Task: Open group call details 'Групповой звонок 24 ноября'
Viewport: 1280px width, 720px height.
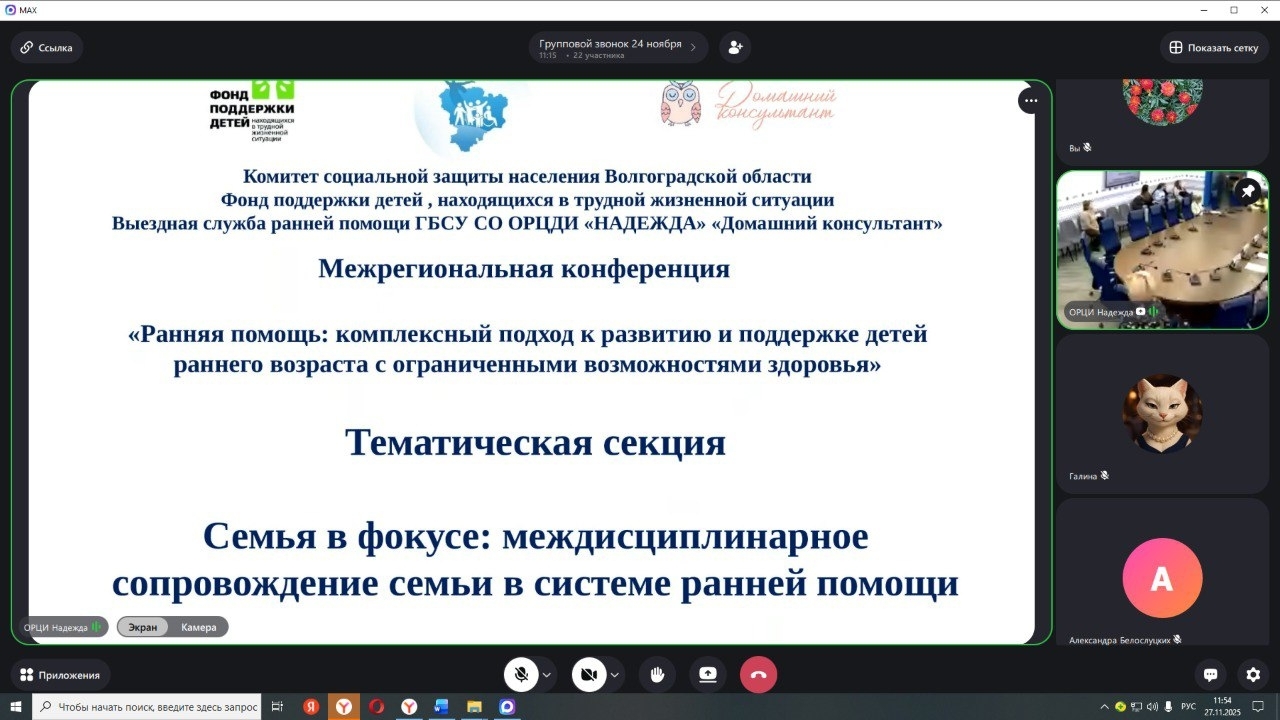Action: click(x=617, y=47)
